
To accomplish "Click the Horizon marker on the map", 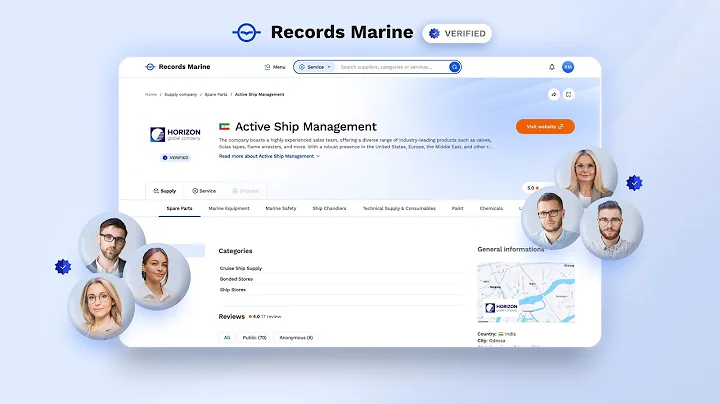I will coord(502,308).
